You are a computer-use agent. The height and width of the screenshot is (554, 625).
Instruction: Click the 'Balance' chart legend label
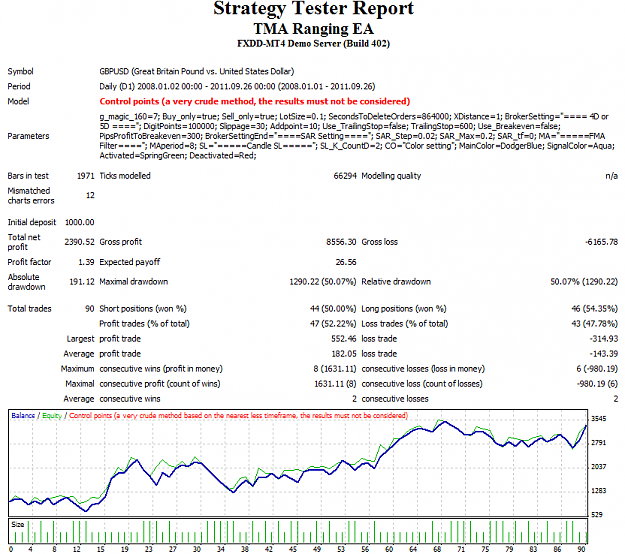[x=23, y=416]
